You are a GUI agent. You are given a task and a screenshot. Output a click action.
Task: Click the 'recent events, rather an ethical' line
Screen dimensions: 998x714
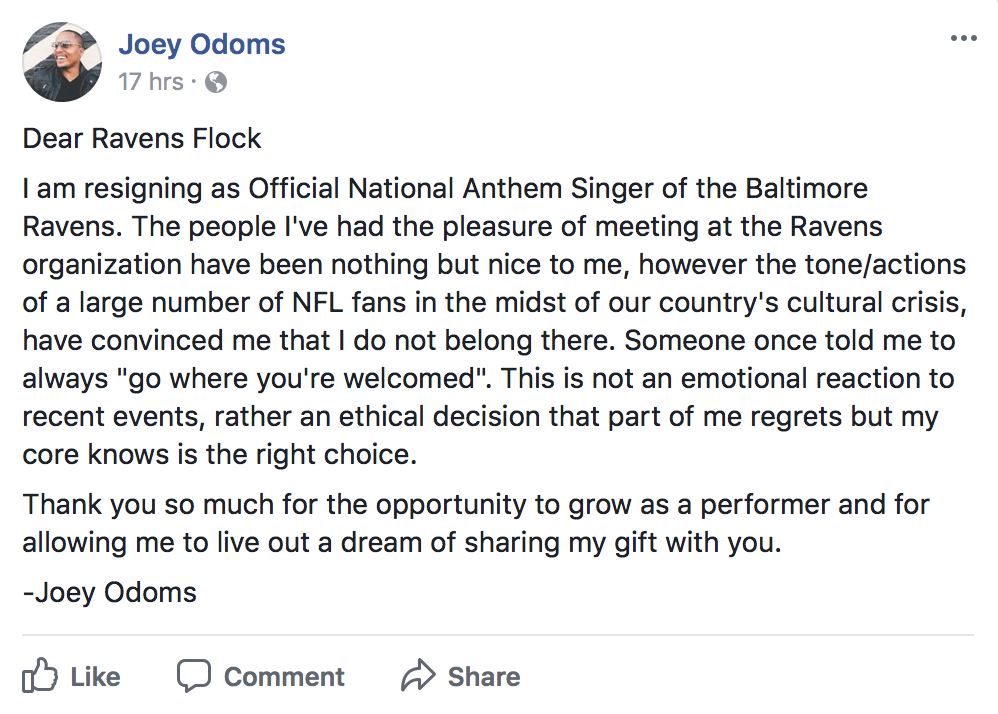coord(481,417)
